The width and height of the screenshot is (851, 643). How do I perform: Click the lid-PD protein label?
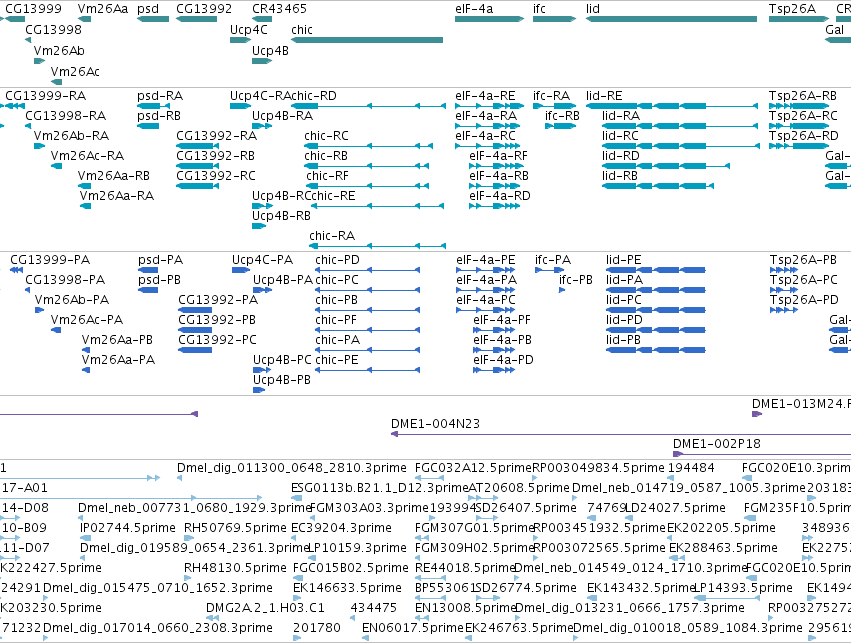point(624,320)
